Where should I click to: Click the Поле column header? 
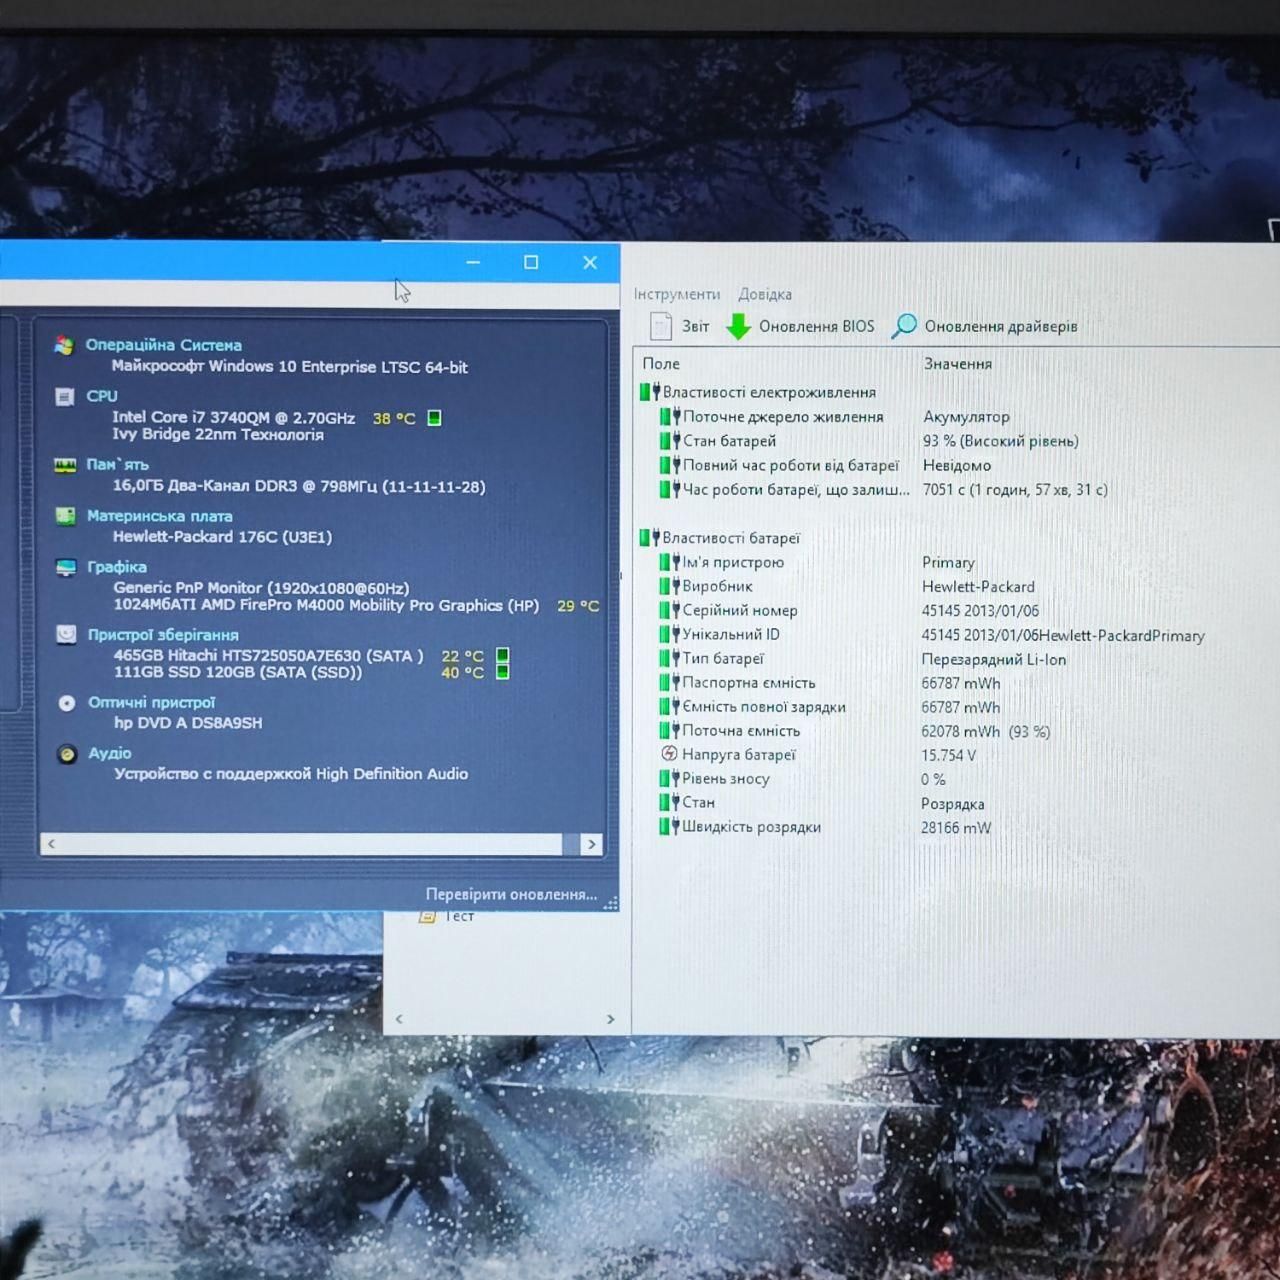(661, 364)
